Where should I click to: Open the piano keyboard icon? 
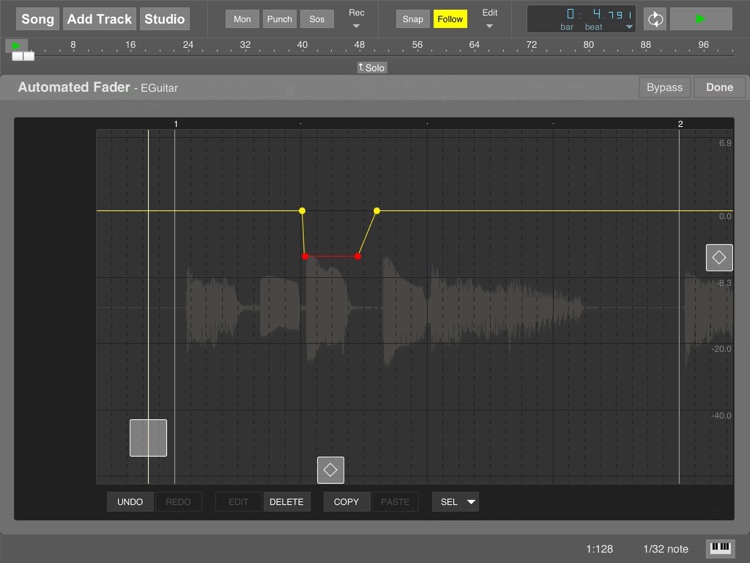pyautogui.click(x=720, y=549)
